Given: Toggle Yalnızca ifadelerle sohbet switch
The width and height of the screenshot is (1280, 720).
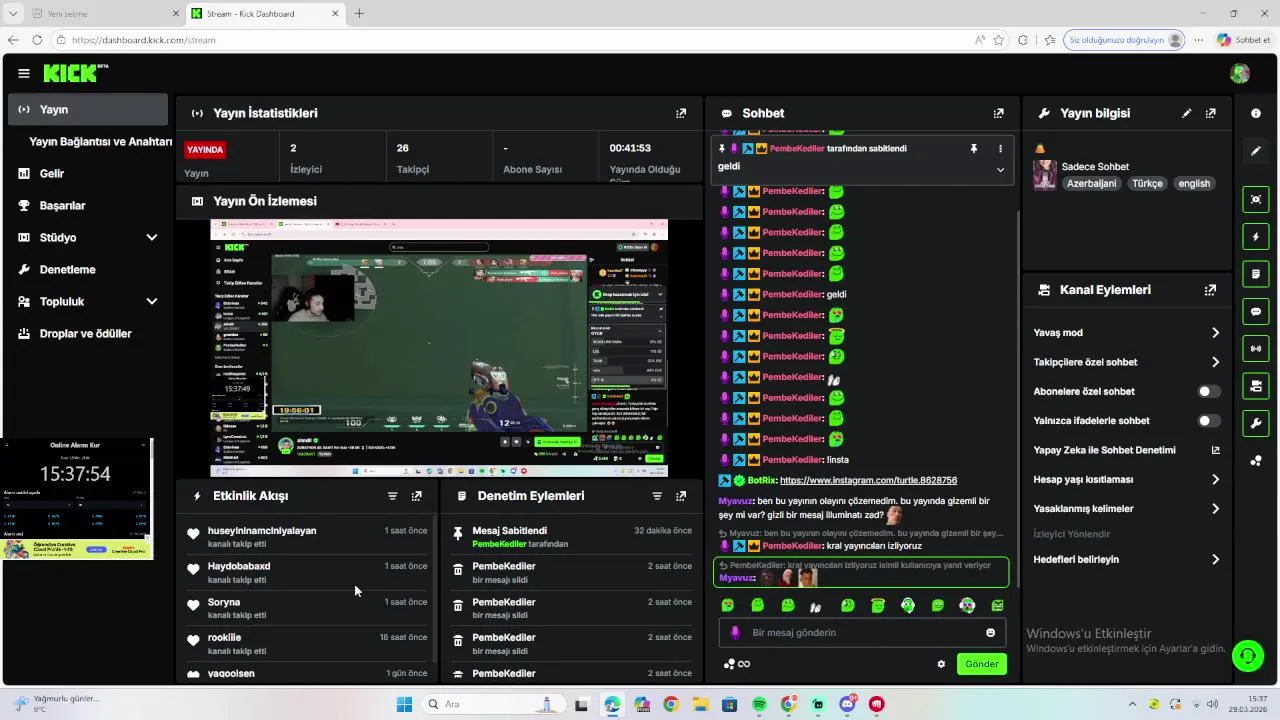Looking at the screenshot, I should 1209,421.
